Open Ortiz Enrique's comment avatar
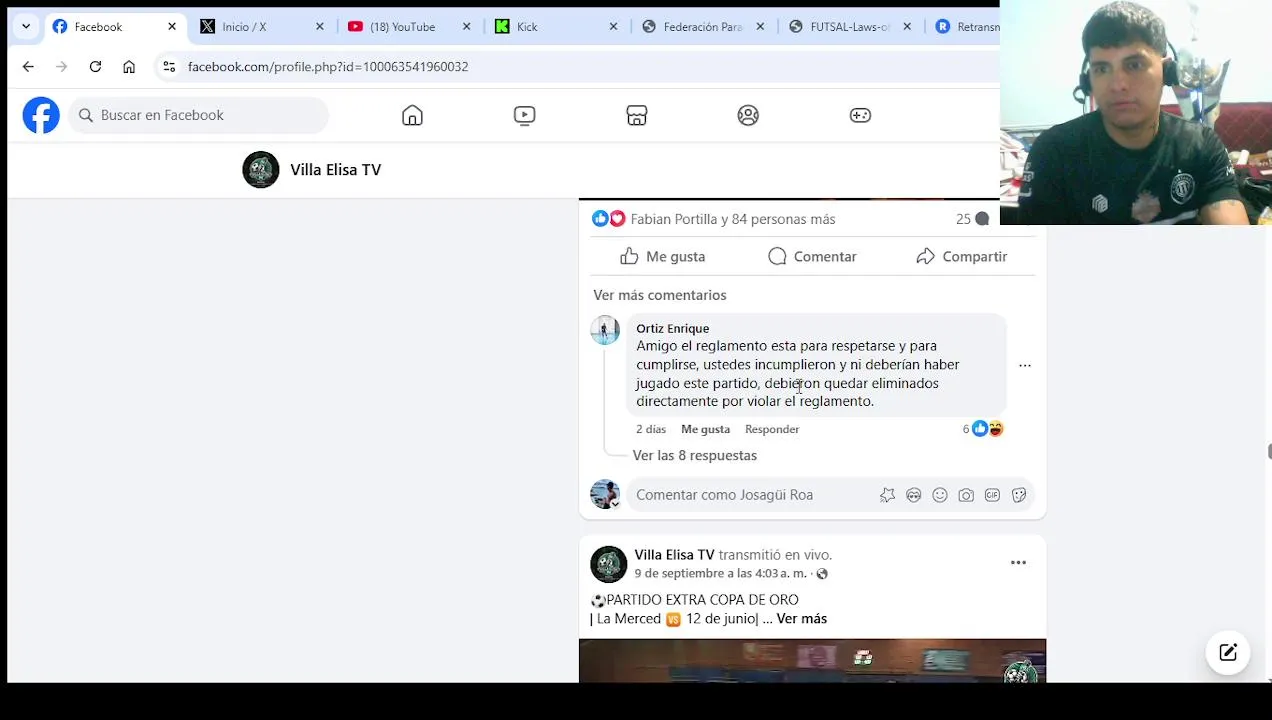Viewport: 1272px width, 720px height. pos(605,329)
